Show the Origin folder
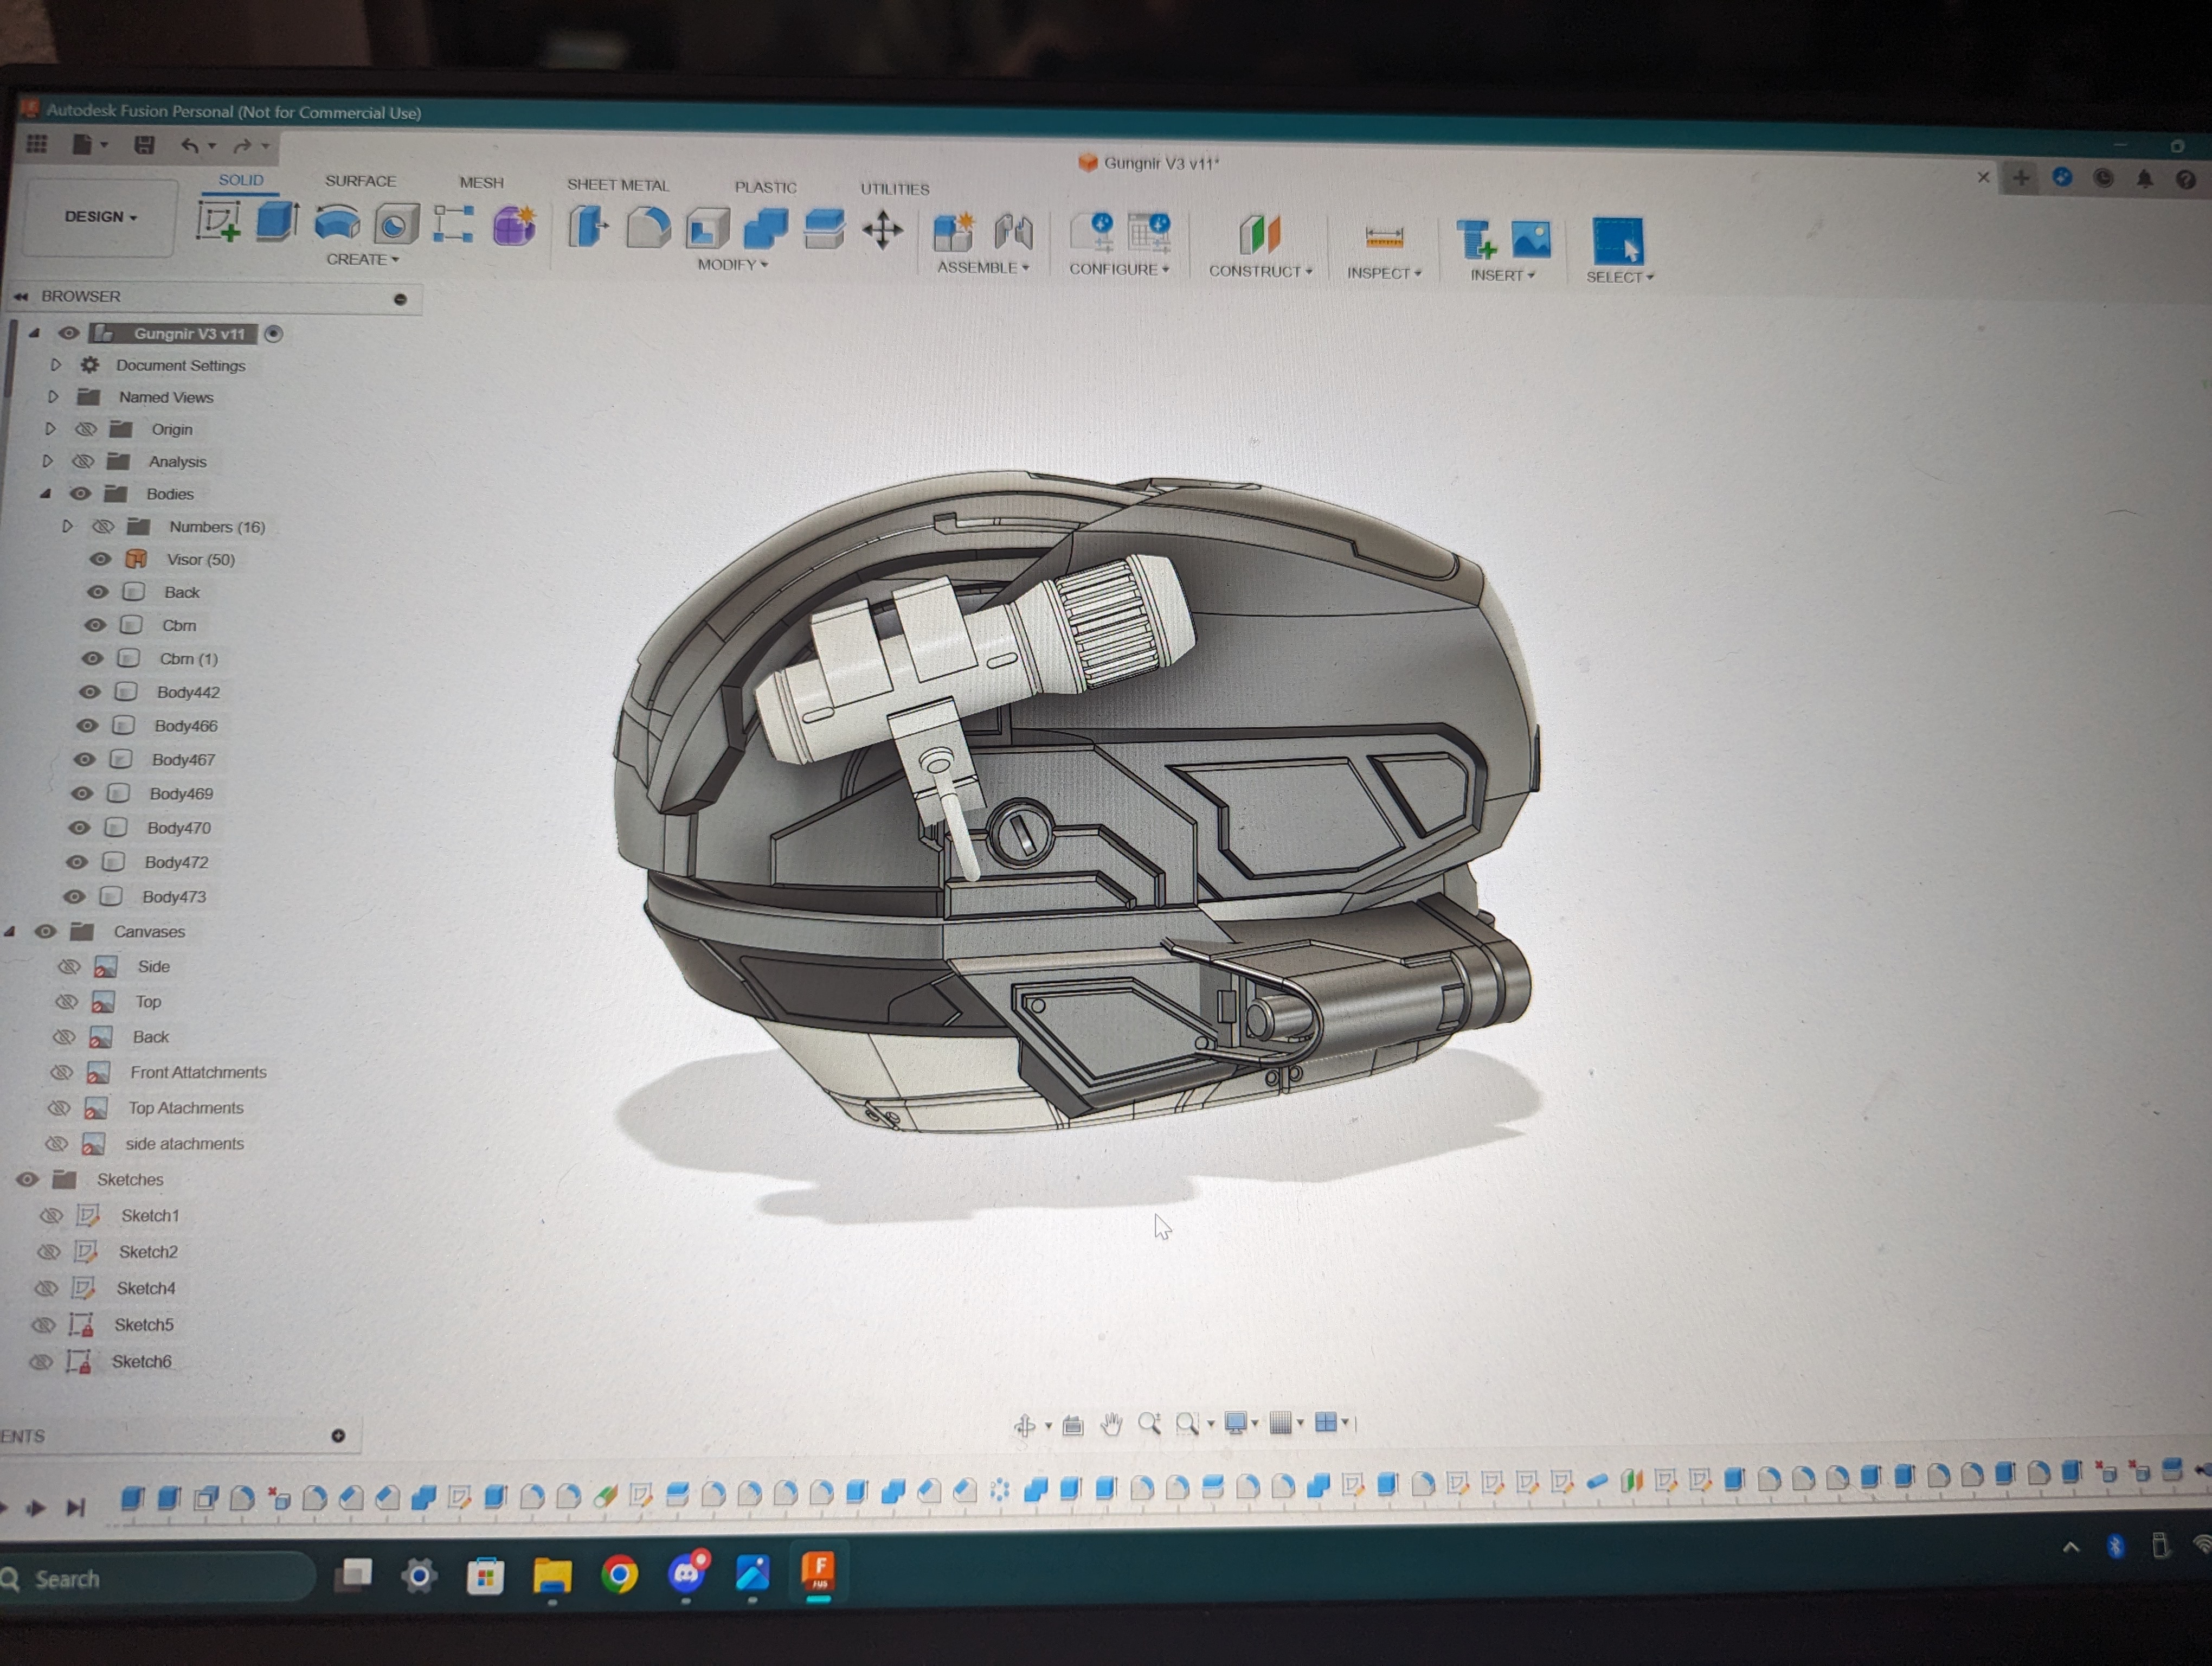This screenshot has height=1666, width=2212. click(86, 429)
